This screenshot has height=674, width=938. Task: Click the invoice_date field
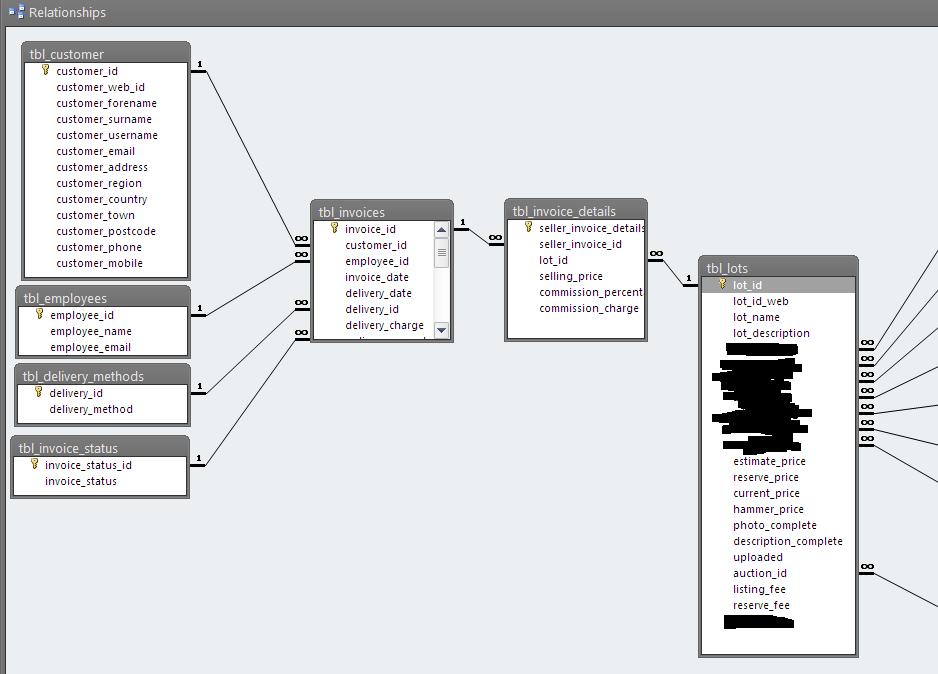pos(377,277)
